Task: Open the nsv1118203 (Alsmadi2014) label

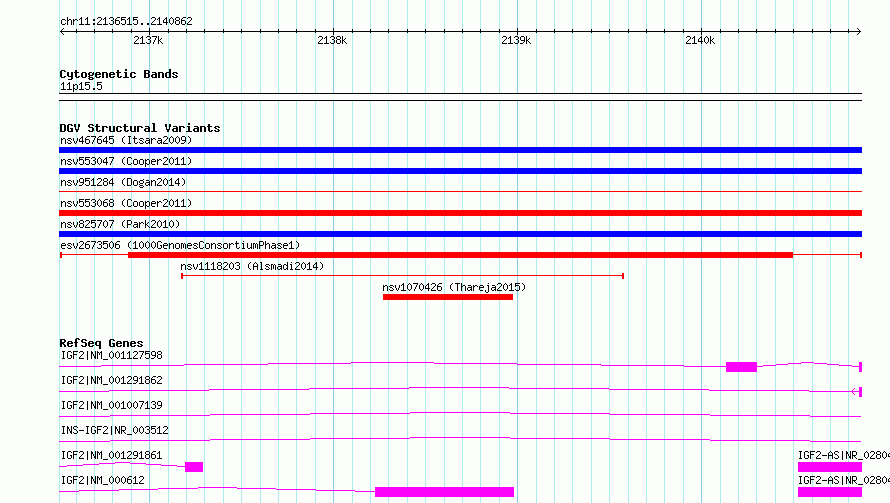Action: [252, 266]
